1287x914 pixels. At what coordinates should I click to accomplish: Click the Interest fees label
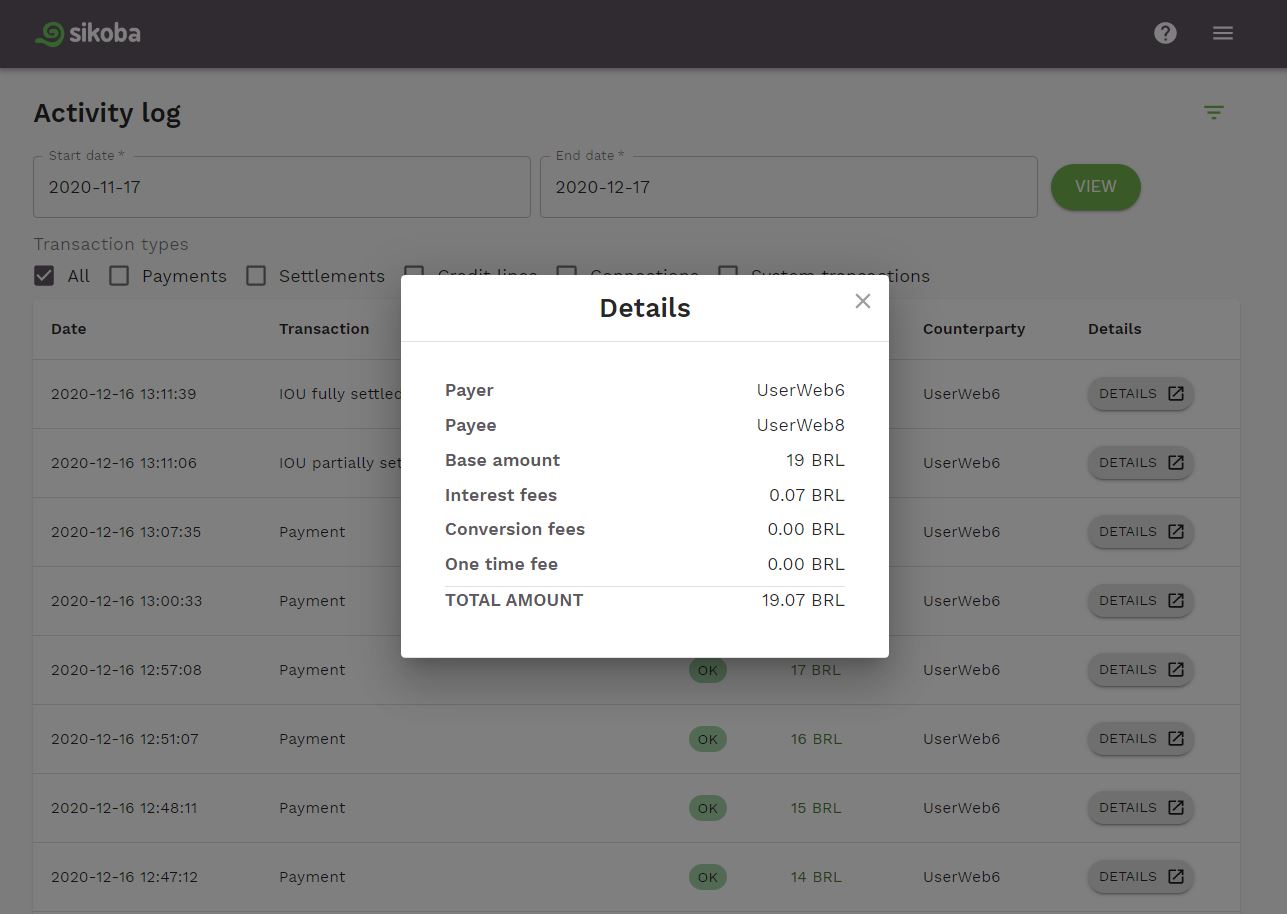[x=501, y=495]
